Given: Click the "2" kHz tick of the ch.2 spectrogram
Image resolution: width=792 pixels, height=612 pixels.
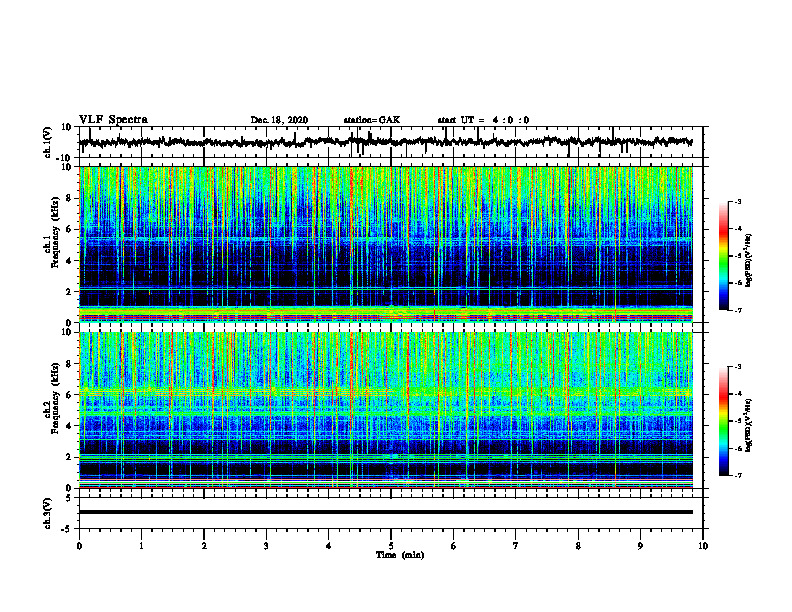Looking at the screenshot, I should click(x=69, y=457).
